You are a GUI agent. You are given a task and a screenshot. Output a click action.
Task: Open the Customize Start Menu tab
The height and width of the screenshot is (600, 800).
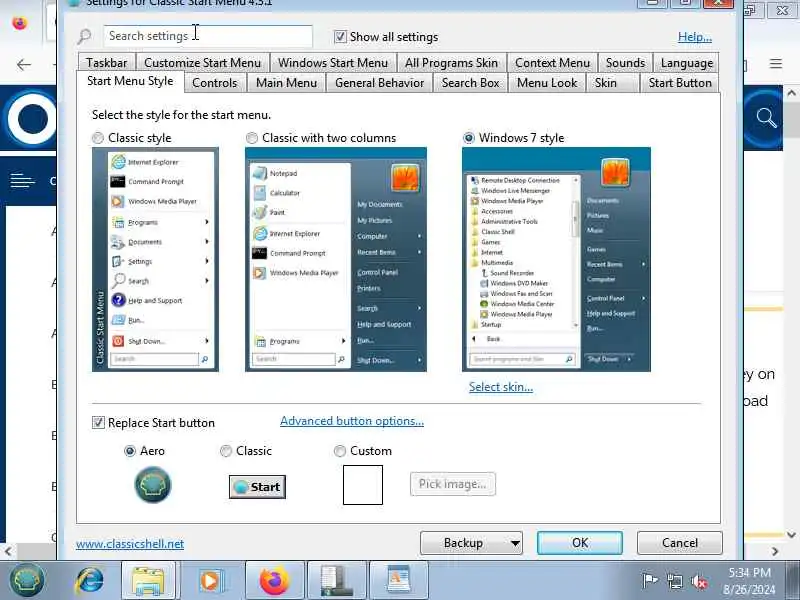(x=203, y=62)
